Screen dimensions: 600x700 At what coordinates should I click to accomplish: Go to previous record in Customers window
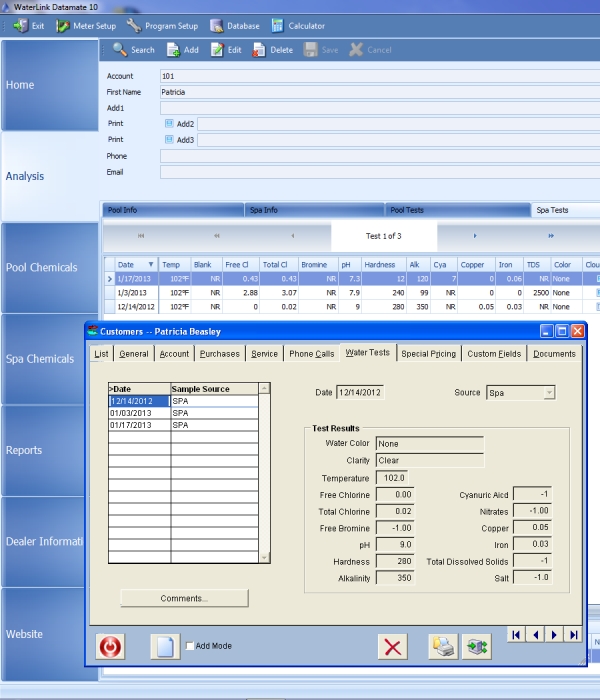(x=535, y=634)
